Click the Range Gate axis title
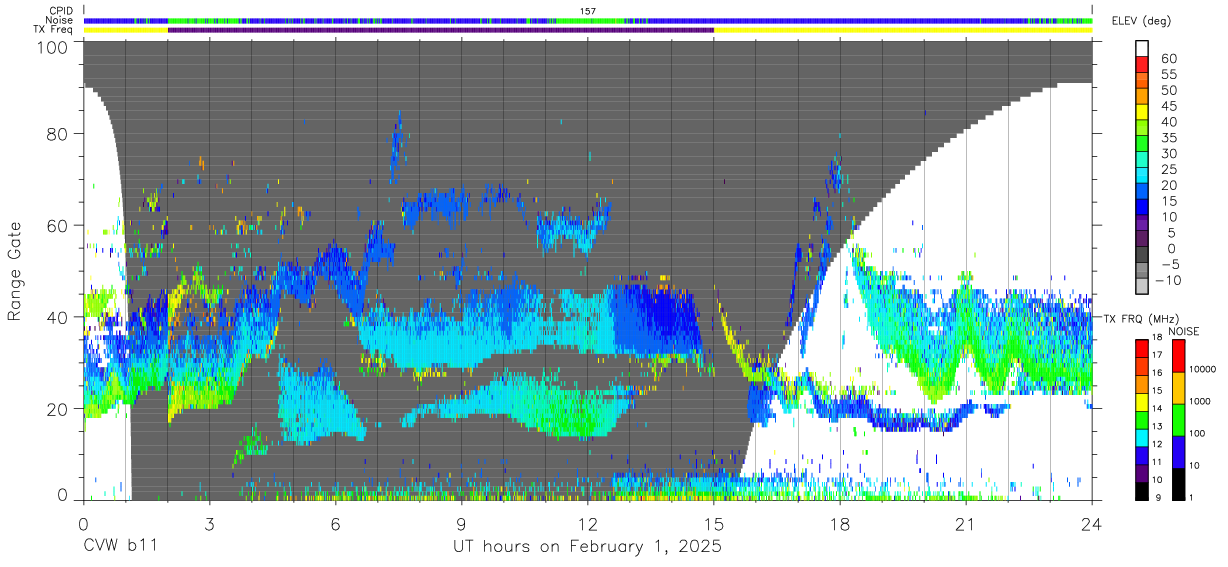1228x567 pixels. pos(15,272)
